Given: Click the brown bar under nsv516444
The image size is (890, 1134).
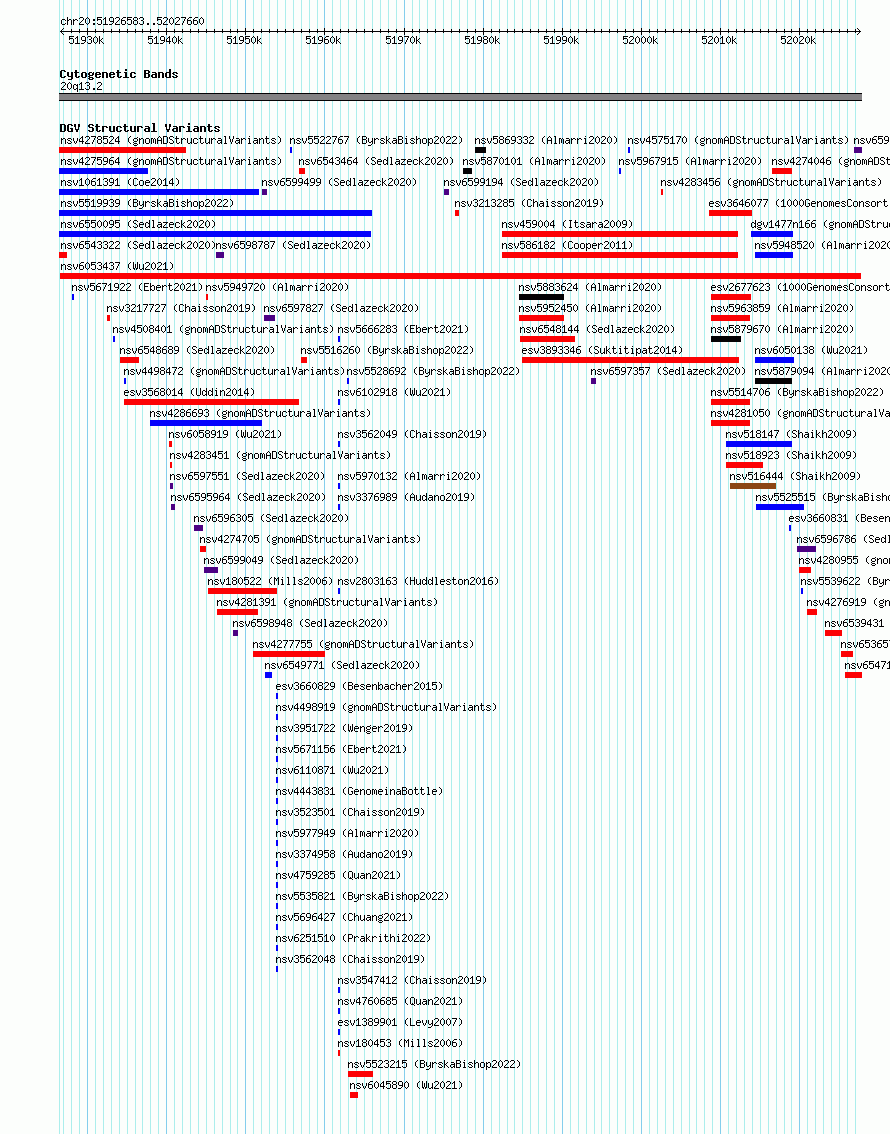Looking at the screenshot, I should click(x=753, y=486).
